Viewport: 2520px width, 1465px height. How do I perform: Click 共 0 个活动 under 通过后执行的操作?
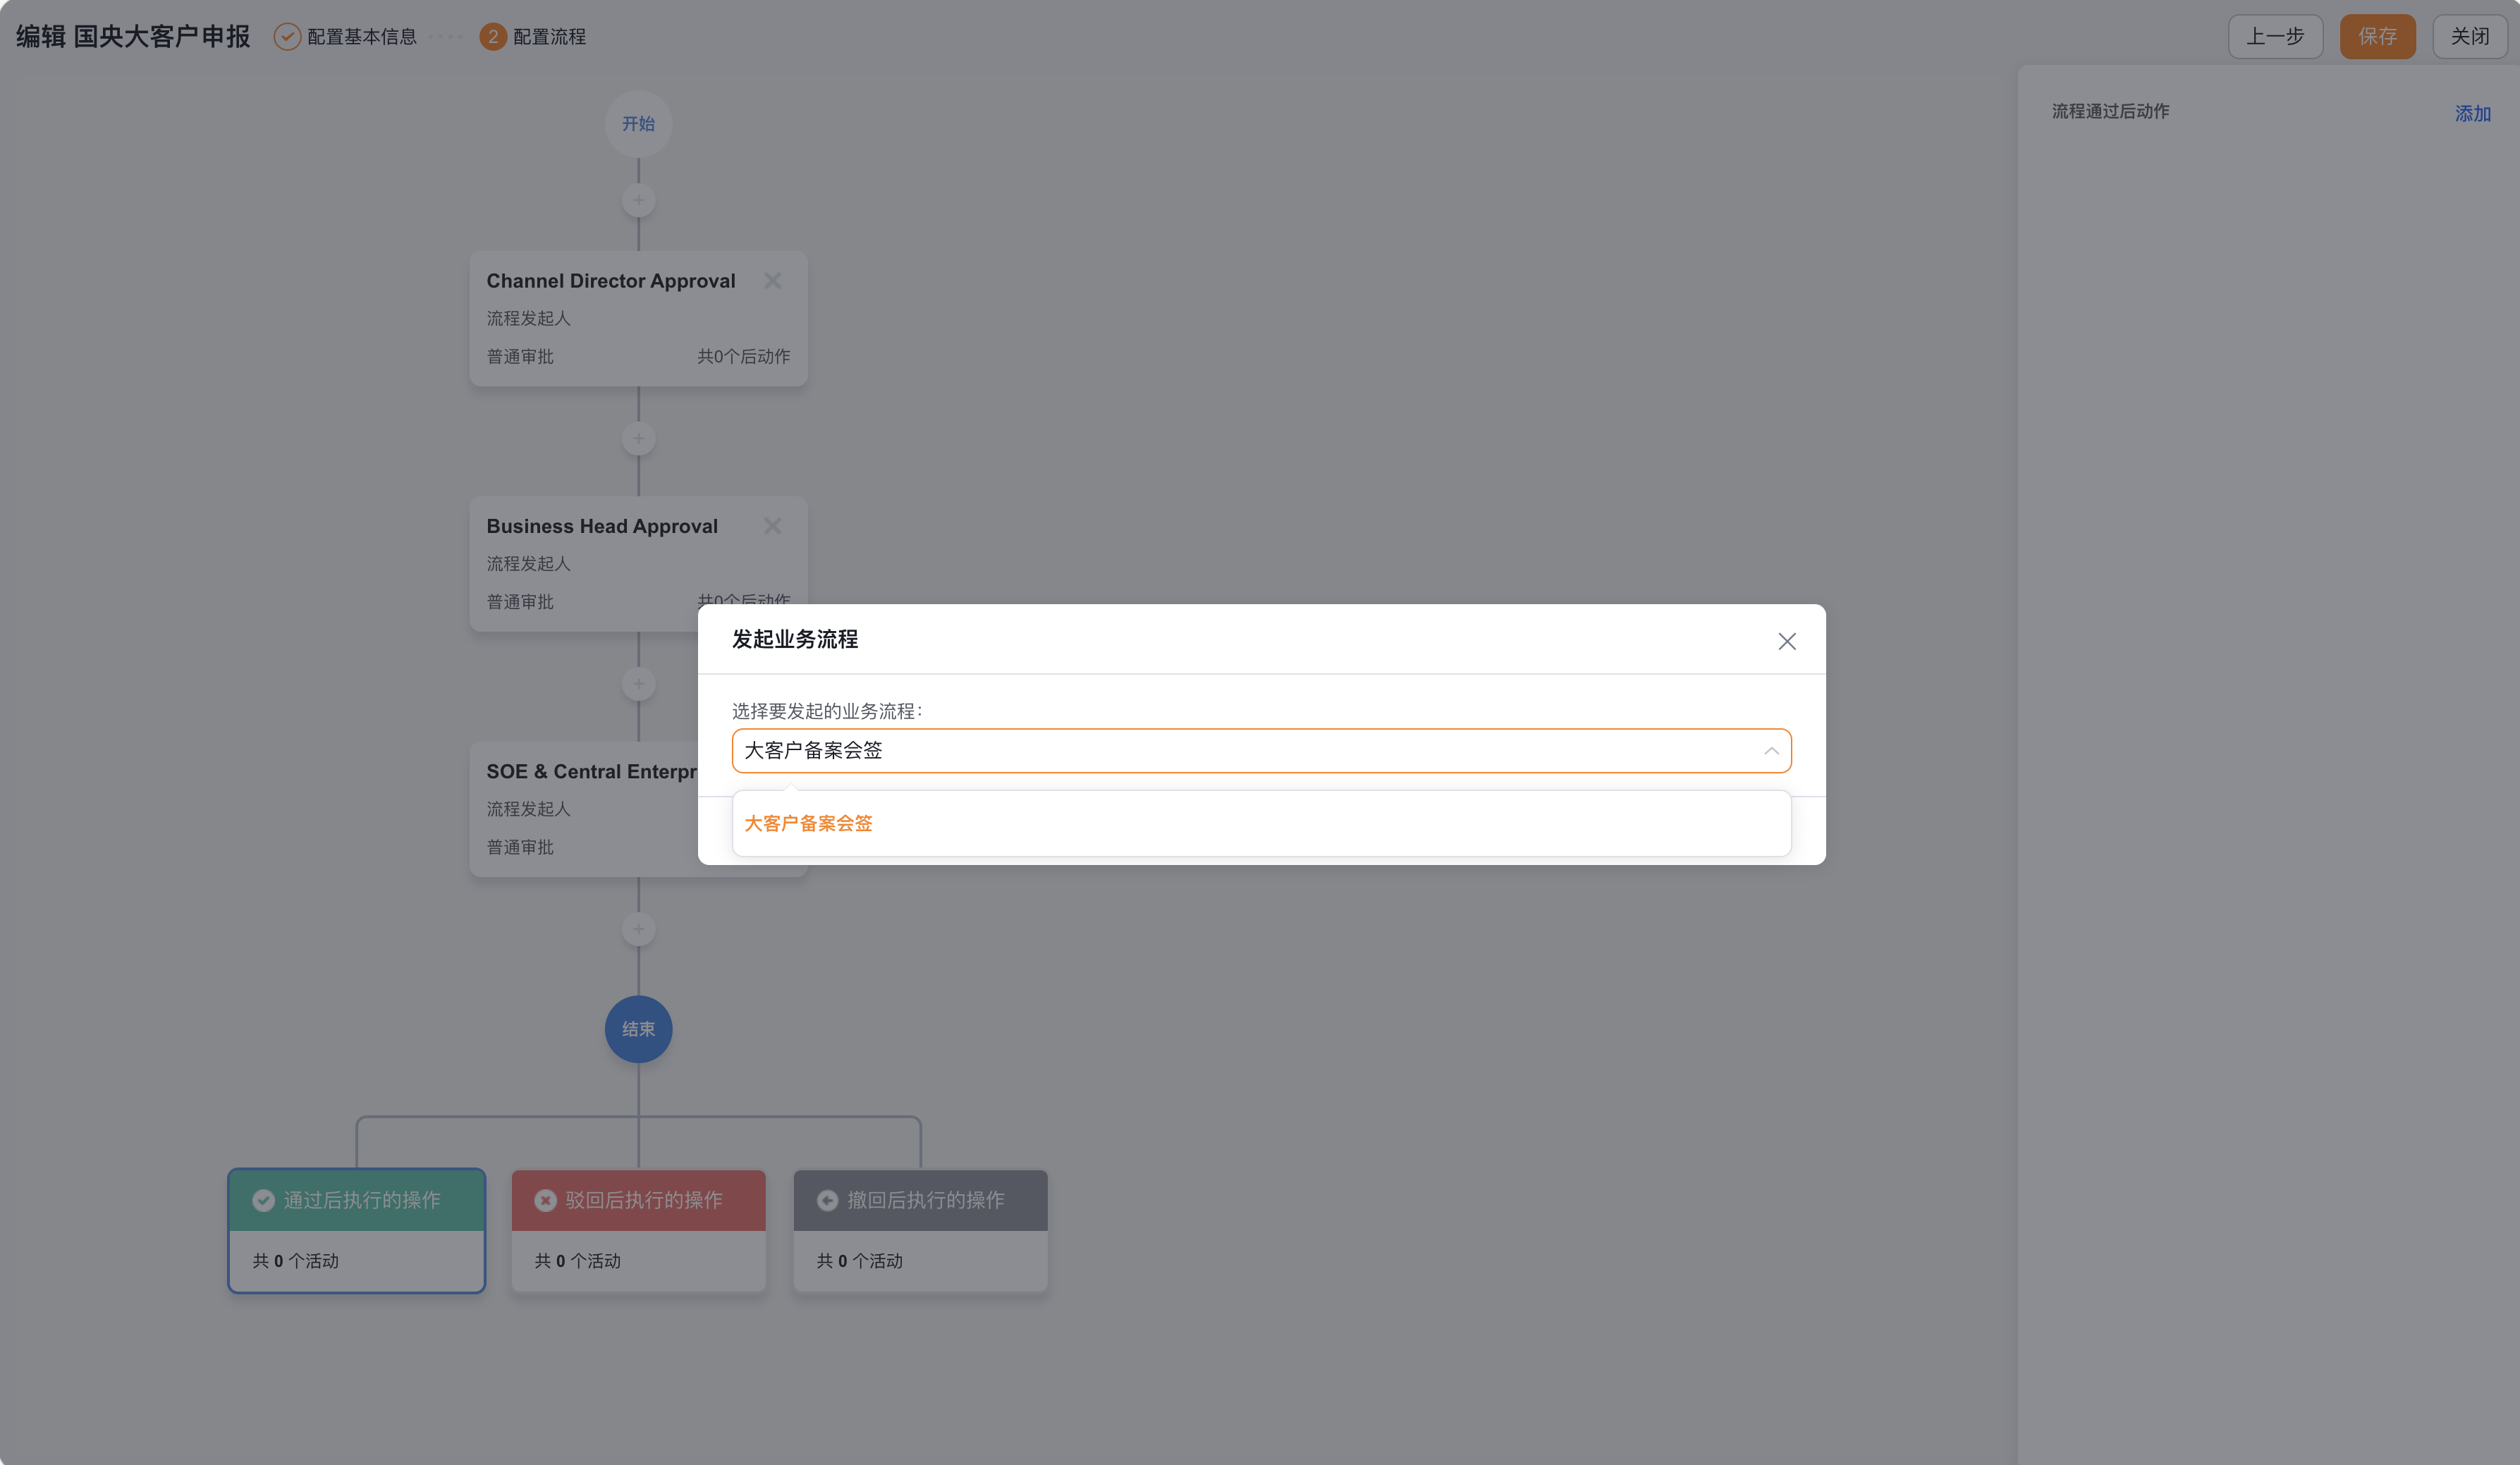coord(295,1261)
